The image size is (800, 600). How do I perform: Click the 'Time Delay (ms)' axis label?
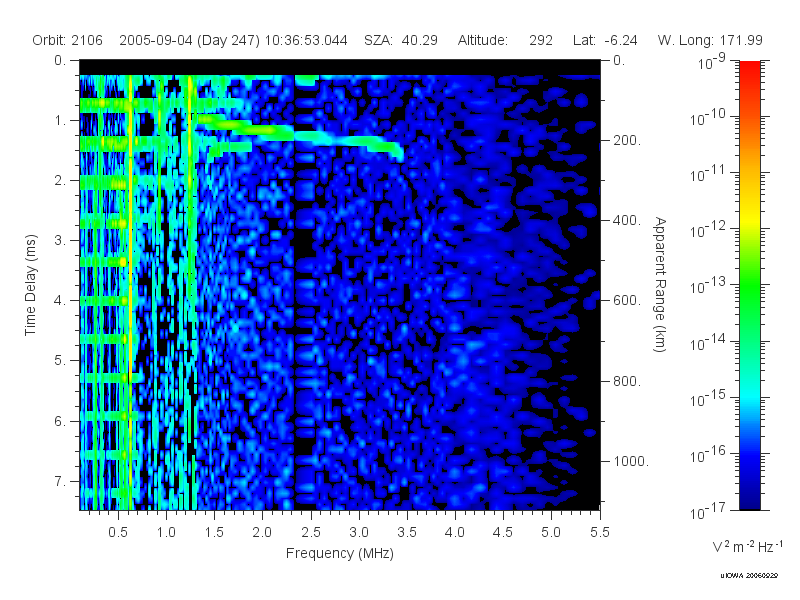(31, 285)
